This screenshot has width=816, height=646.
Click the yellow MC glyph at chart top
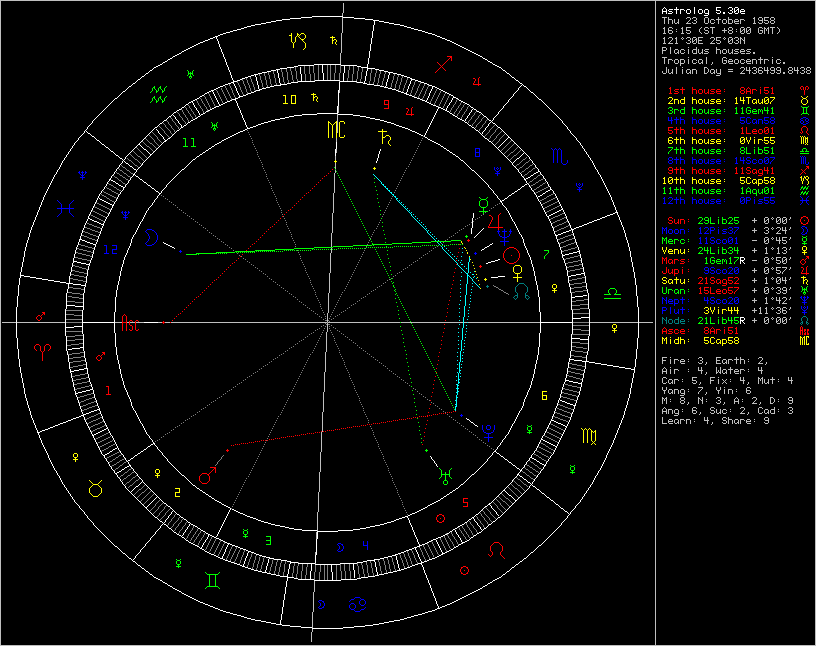tap(334, 130)
